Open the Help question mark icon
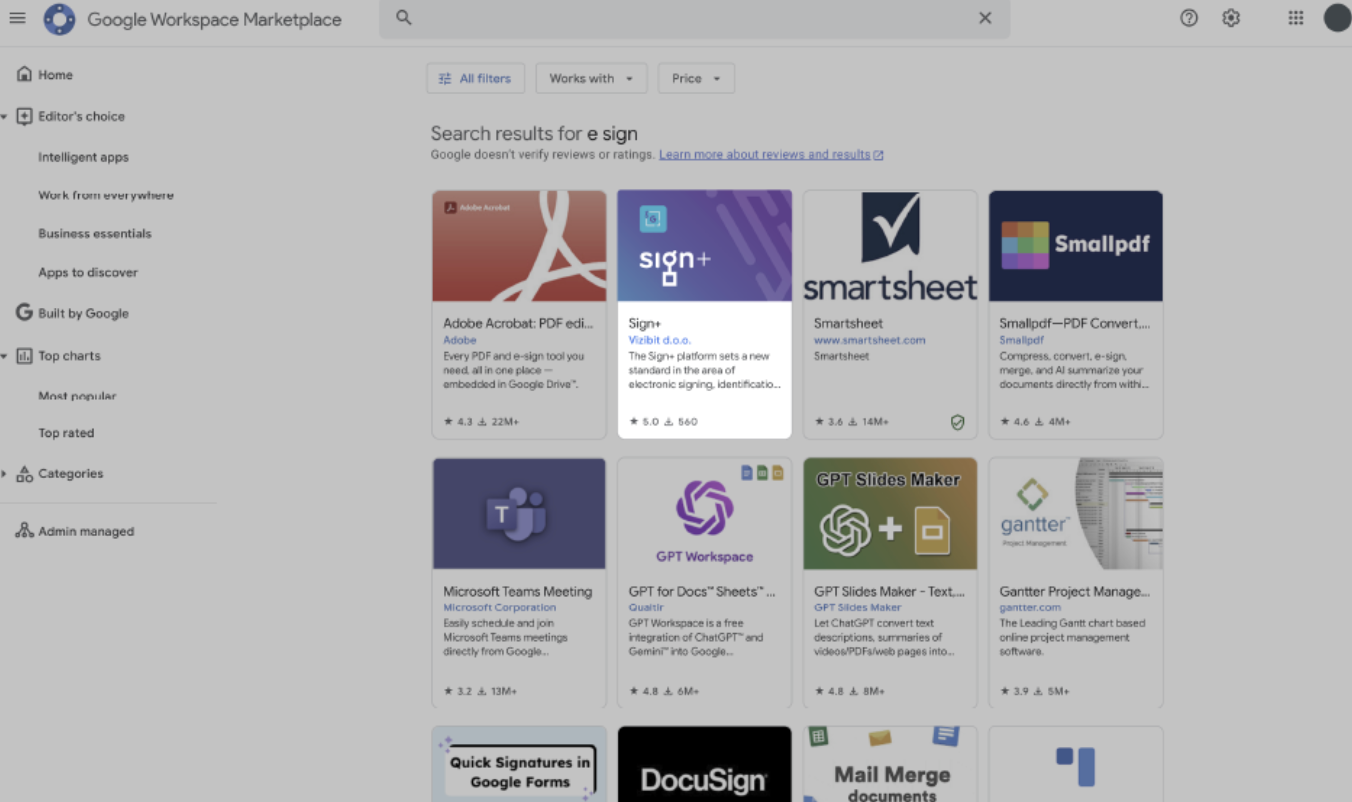Image resolution: width=1352 pixels, height=802 pixels. [x=1189, y=18]
